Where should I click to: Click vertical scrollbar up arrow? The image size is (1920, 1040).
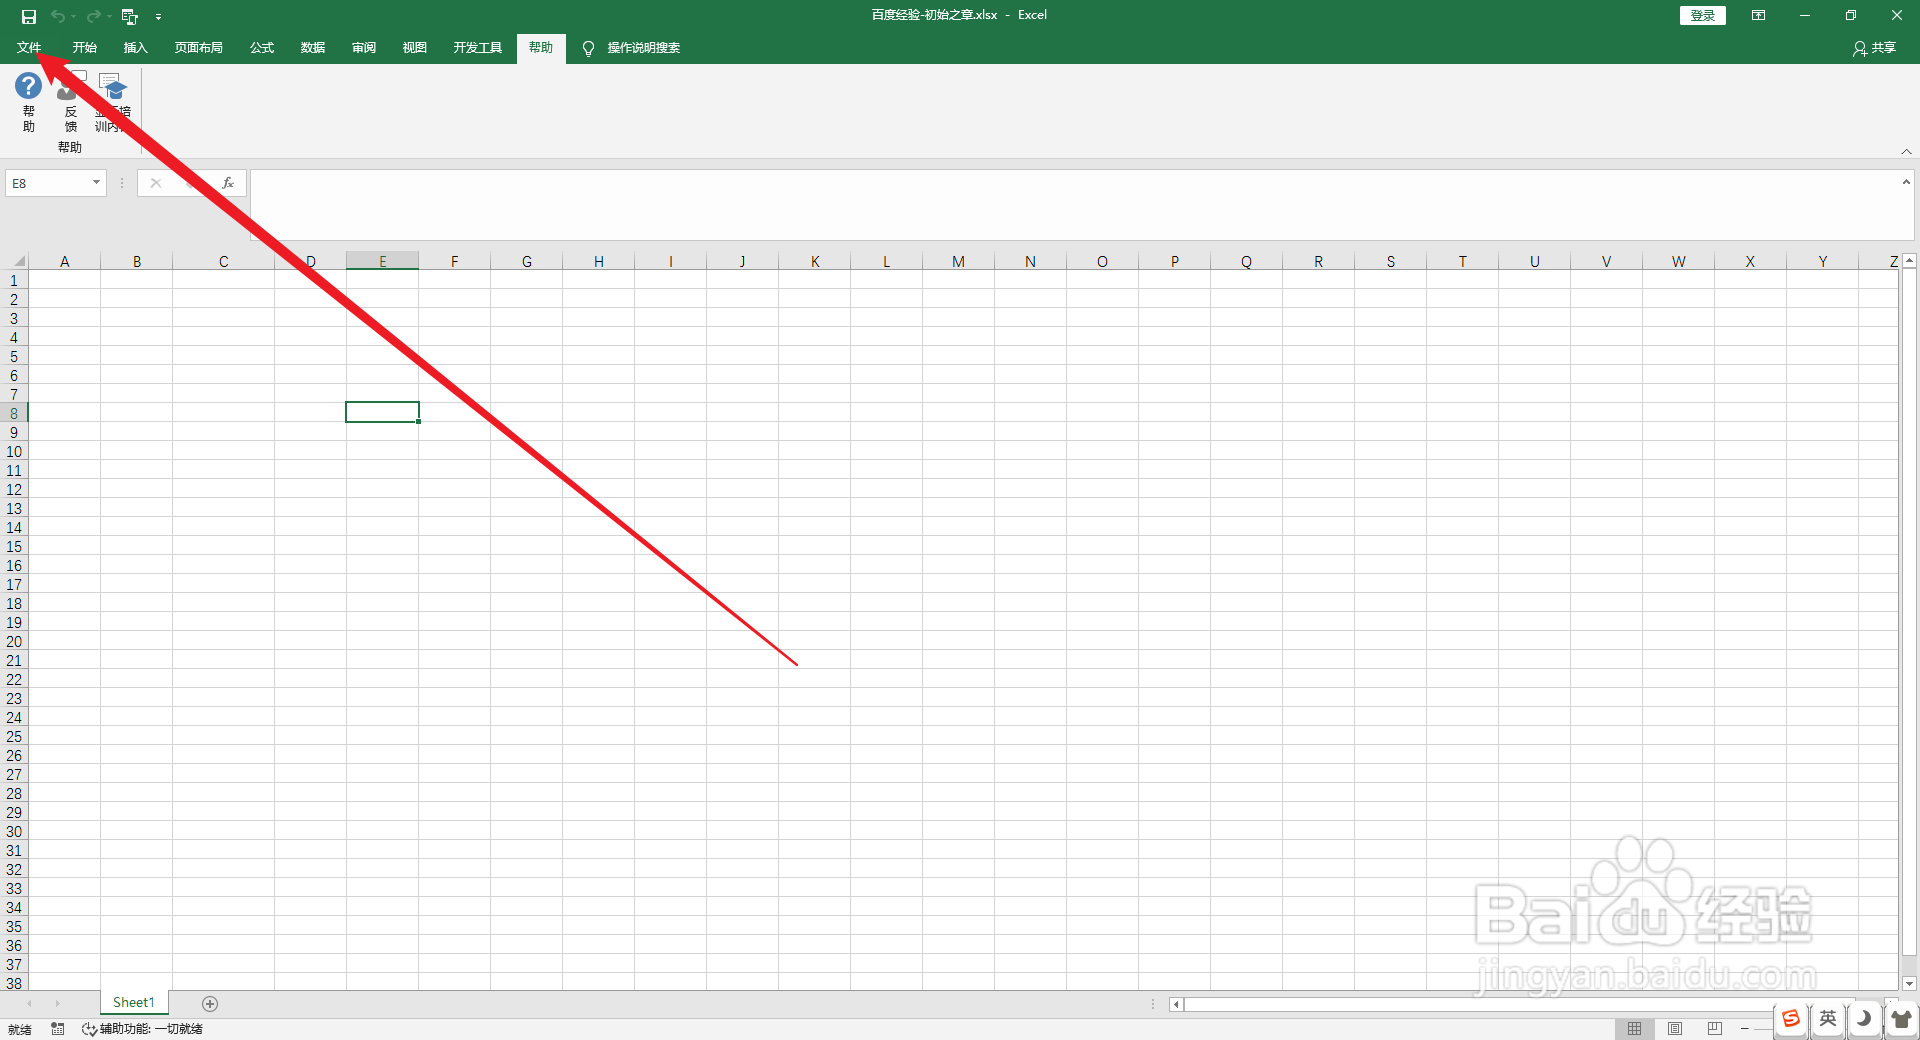[x=1909, y=261]
